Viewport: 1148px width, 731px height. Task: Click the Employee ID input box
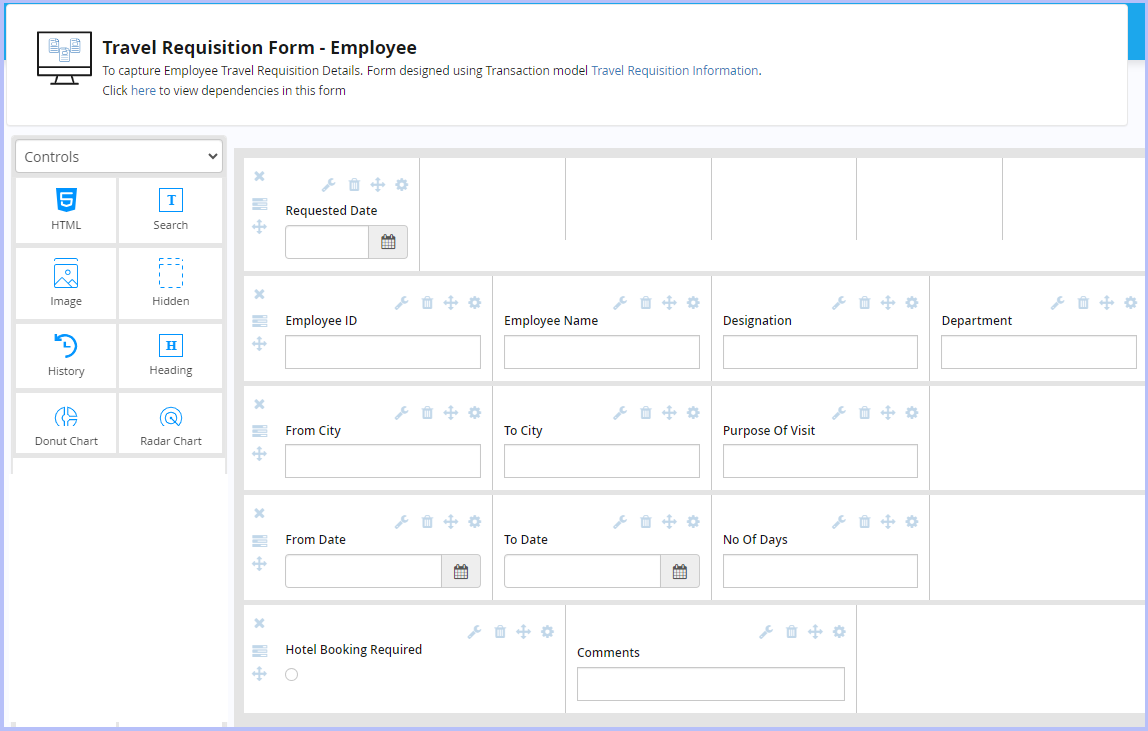tap(383, 352)
